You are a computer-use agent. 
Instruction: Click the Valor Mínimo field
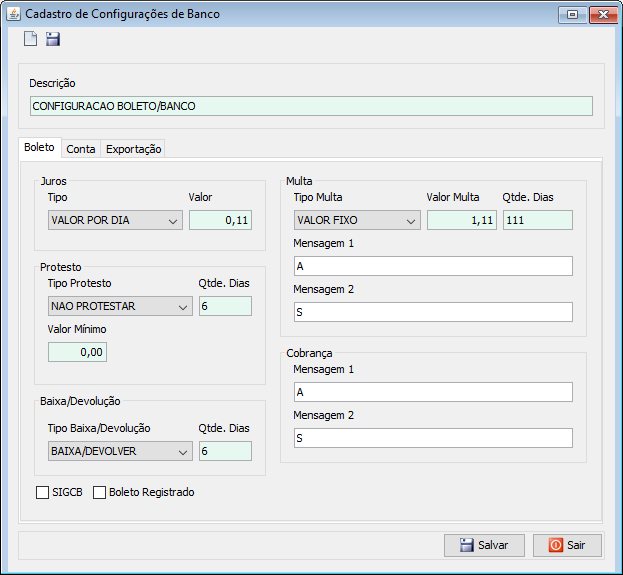pyautogui.click(x=77, y=352)
